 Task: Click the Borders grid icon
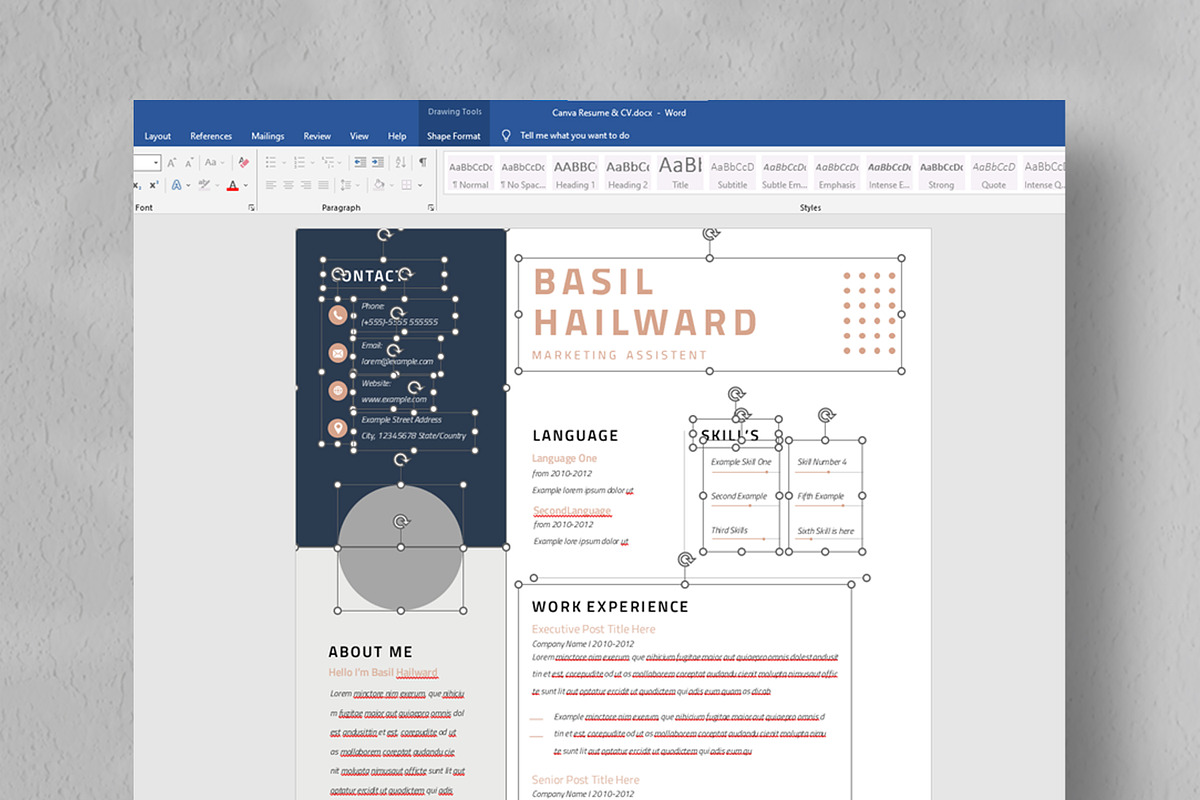pyautogui.click(x=406, y=185)
